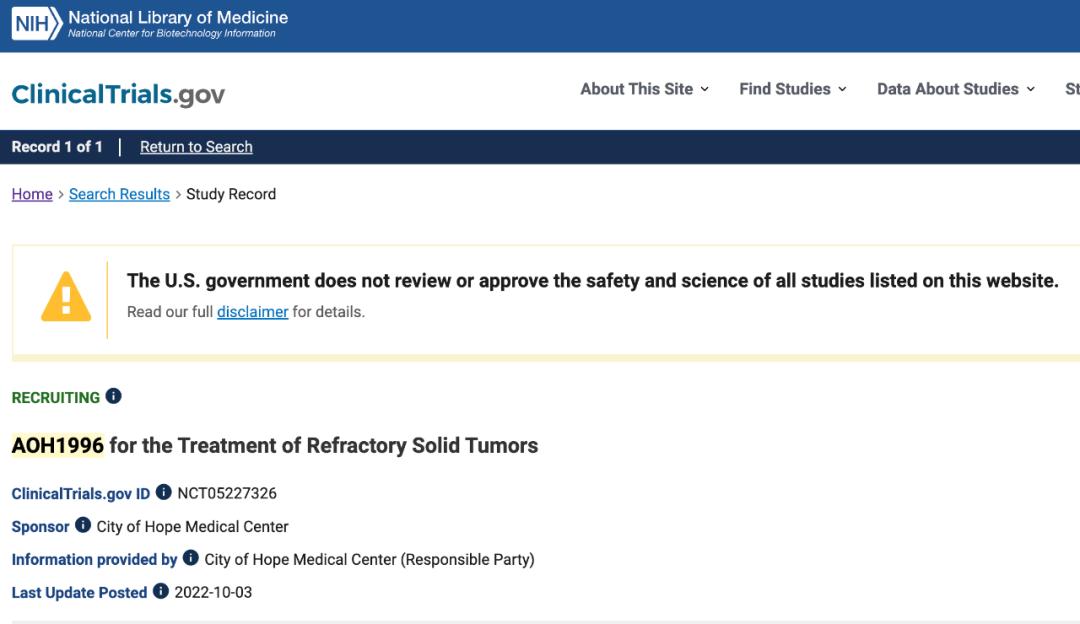This screenshot has width=1080, height=624.
Task: Click the Study Record breadcrumb text
Action: point(231,194)
